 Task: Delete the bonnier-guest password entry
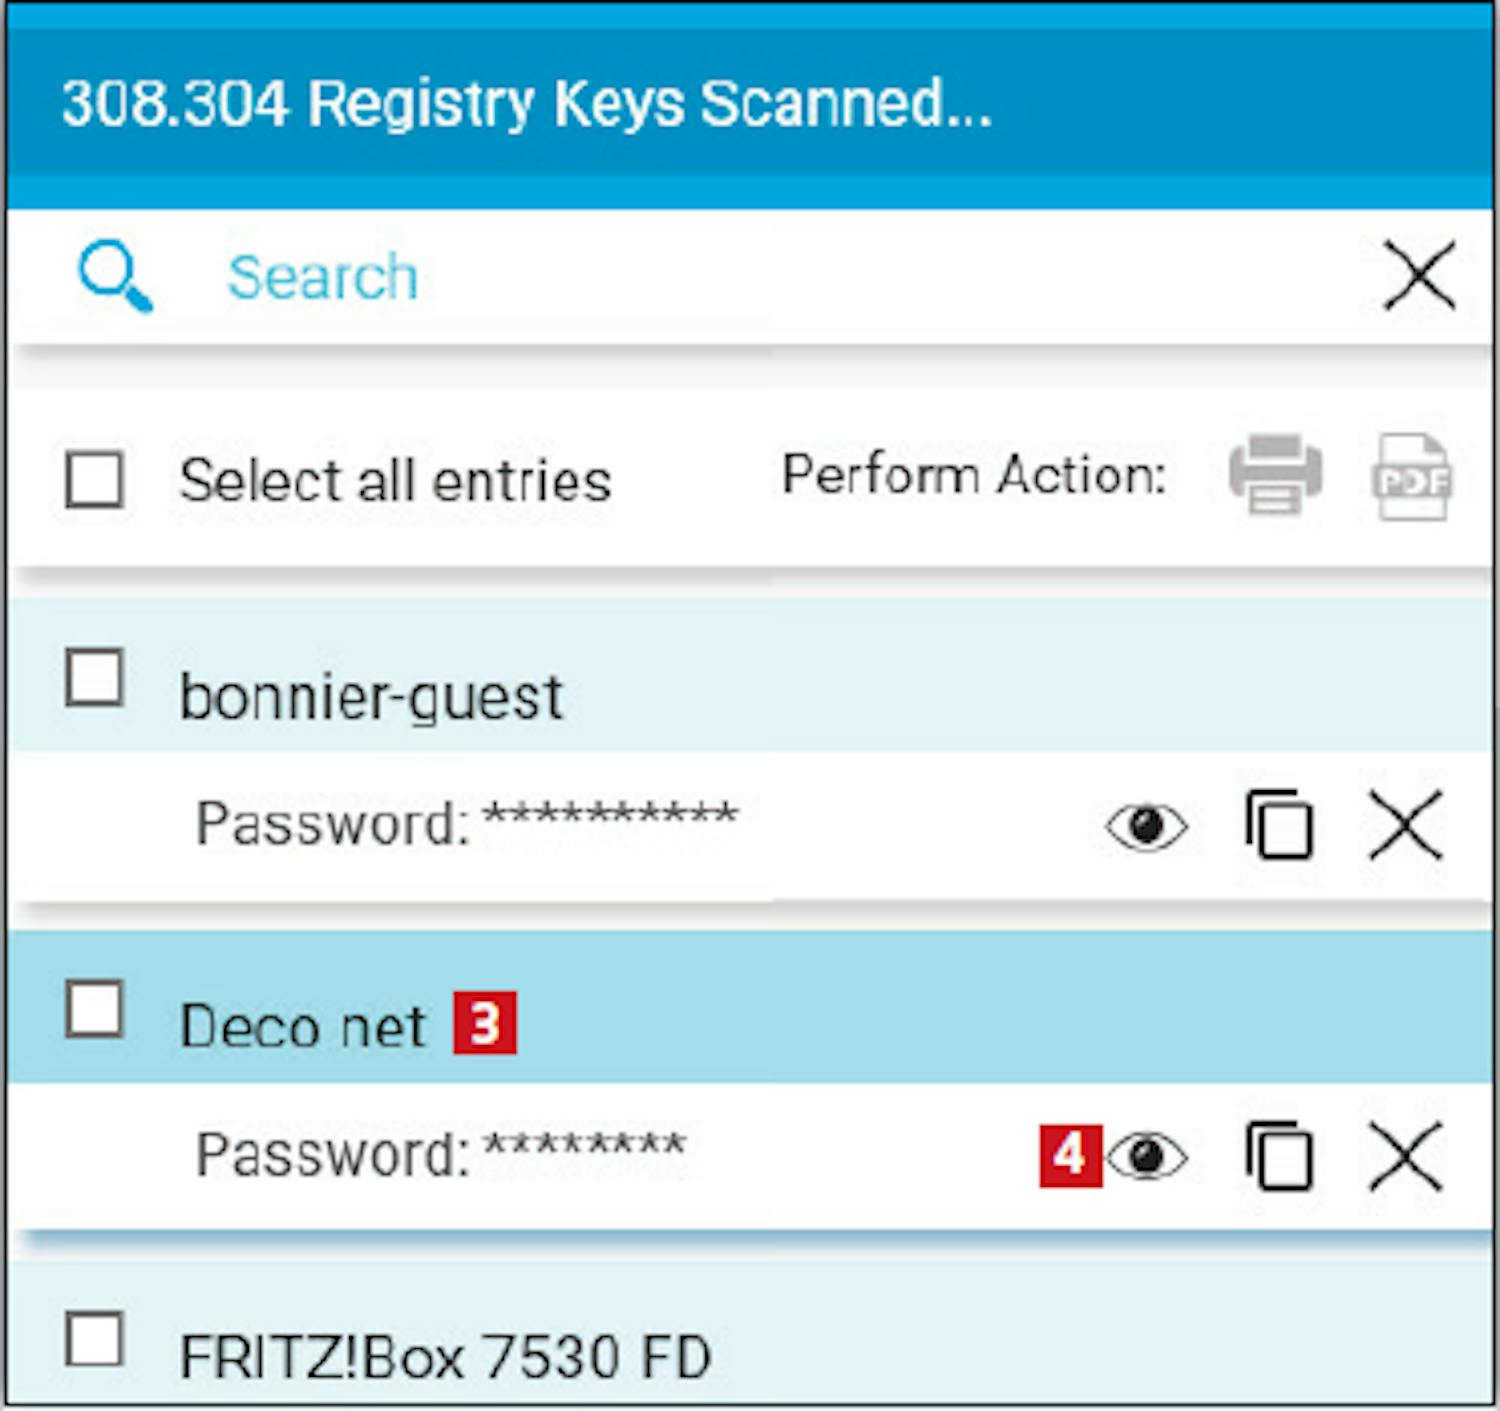pyautogui.click(x=1405, y=825)
